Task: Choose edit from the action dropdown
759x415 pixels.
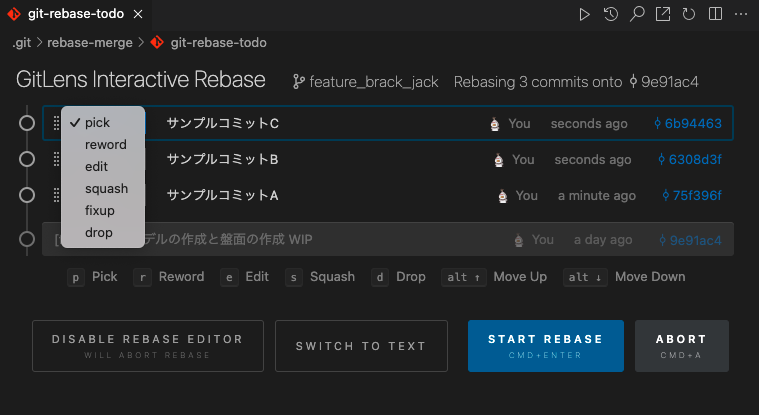Action: pyautogui.click(x=103, y=167)
